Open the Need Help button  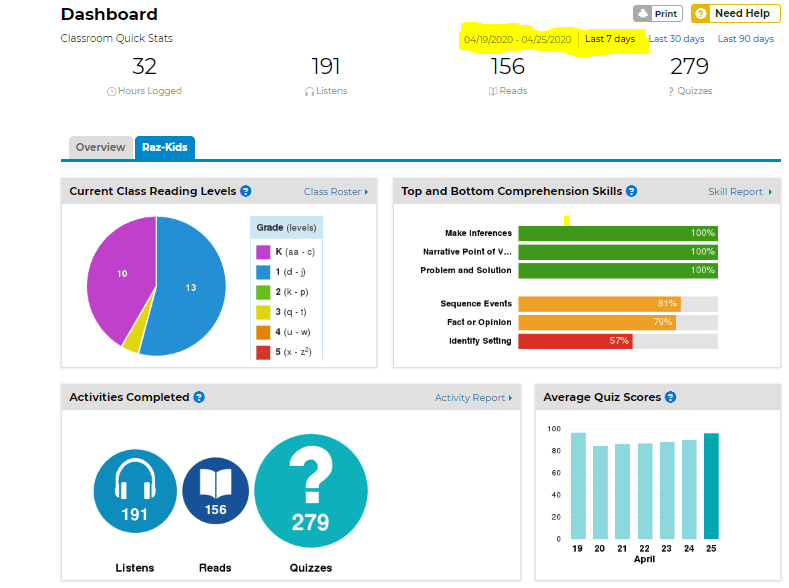735,14
